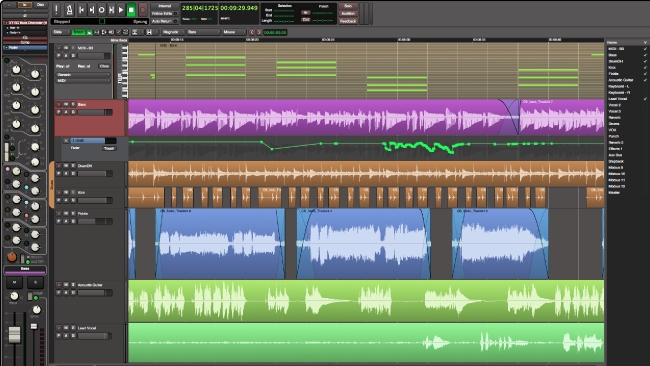The image size is (650, 366).
Task: Adjust the Kick track gain slider
Action: tap(95, 200)
